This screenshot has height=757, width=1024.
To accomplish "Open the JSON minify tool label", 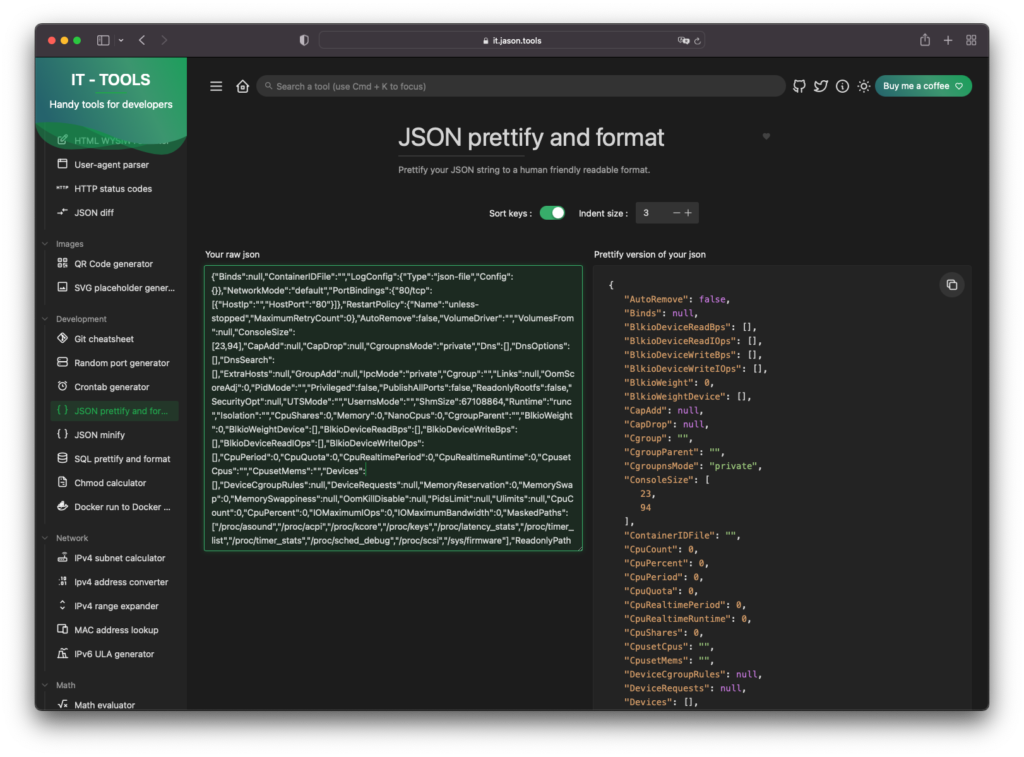I will [99, 435].
